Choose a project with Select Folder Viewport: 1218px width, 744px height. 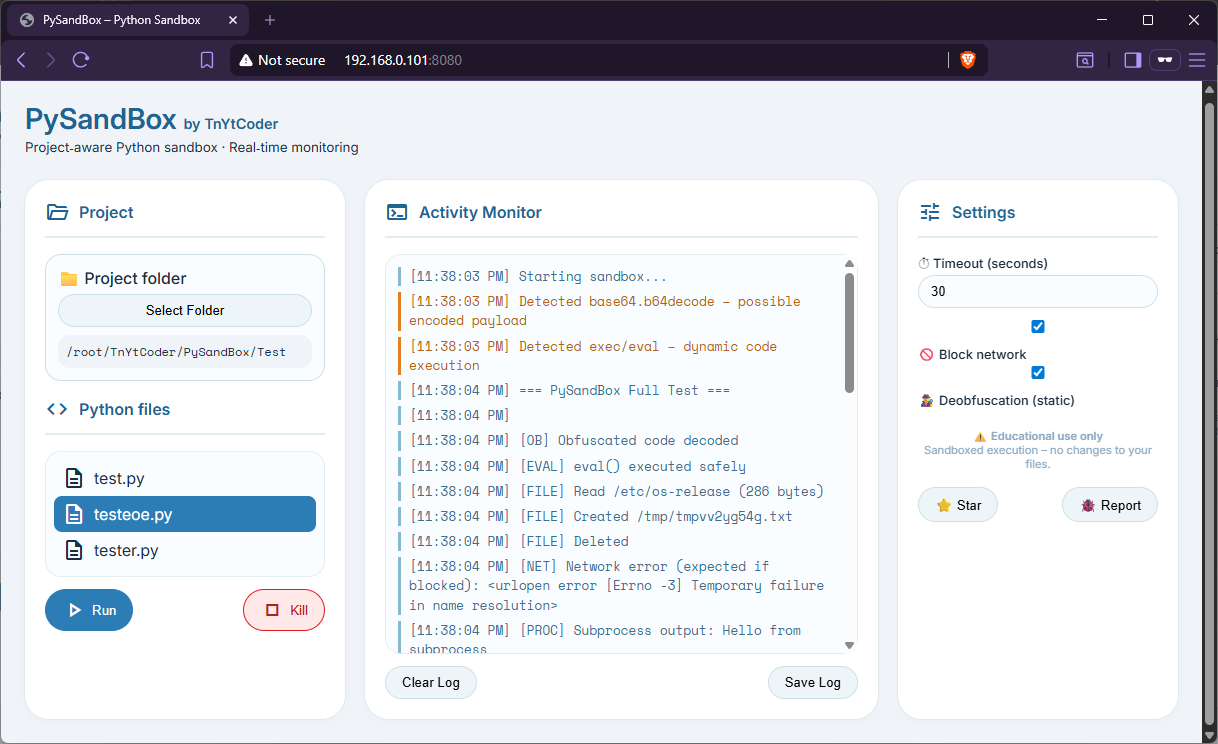pyautogui.click(x=185, y=310)
